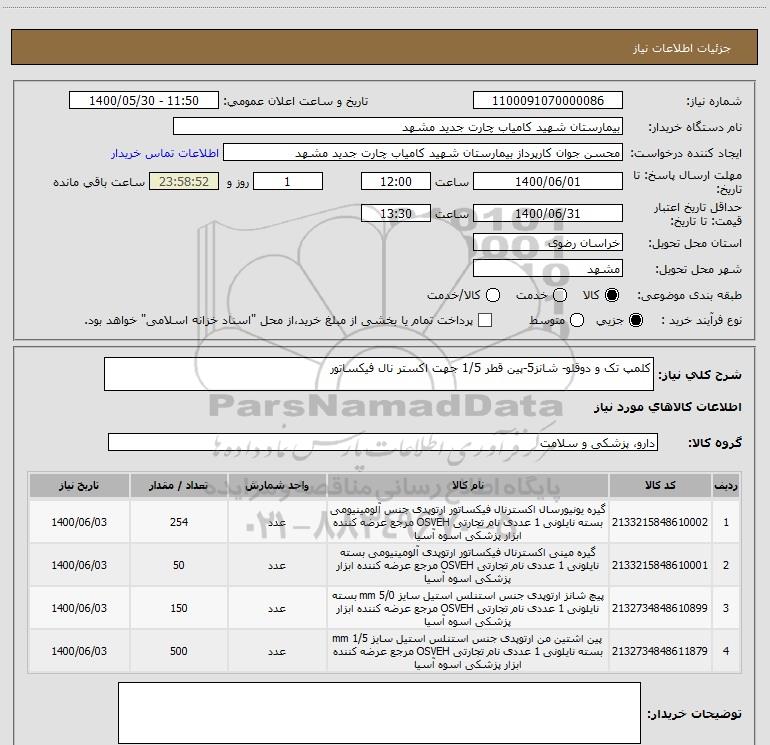Screen dimensions: 770x745
Task: Select the خدمت radio button
Action: tap(560, 295)
